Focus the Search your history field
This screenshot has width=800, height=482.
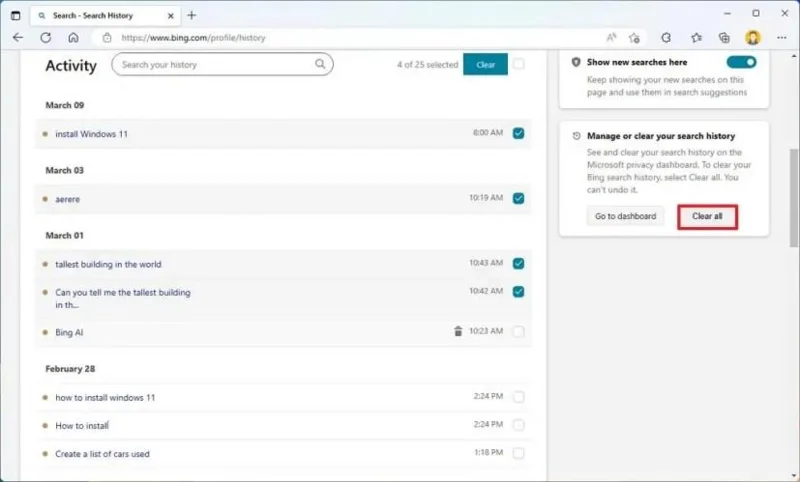pos(222,64)
